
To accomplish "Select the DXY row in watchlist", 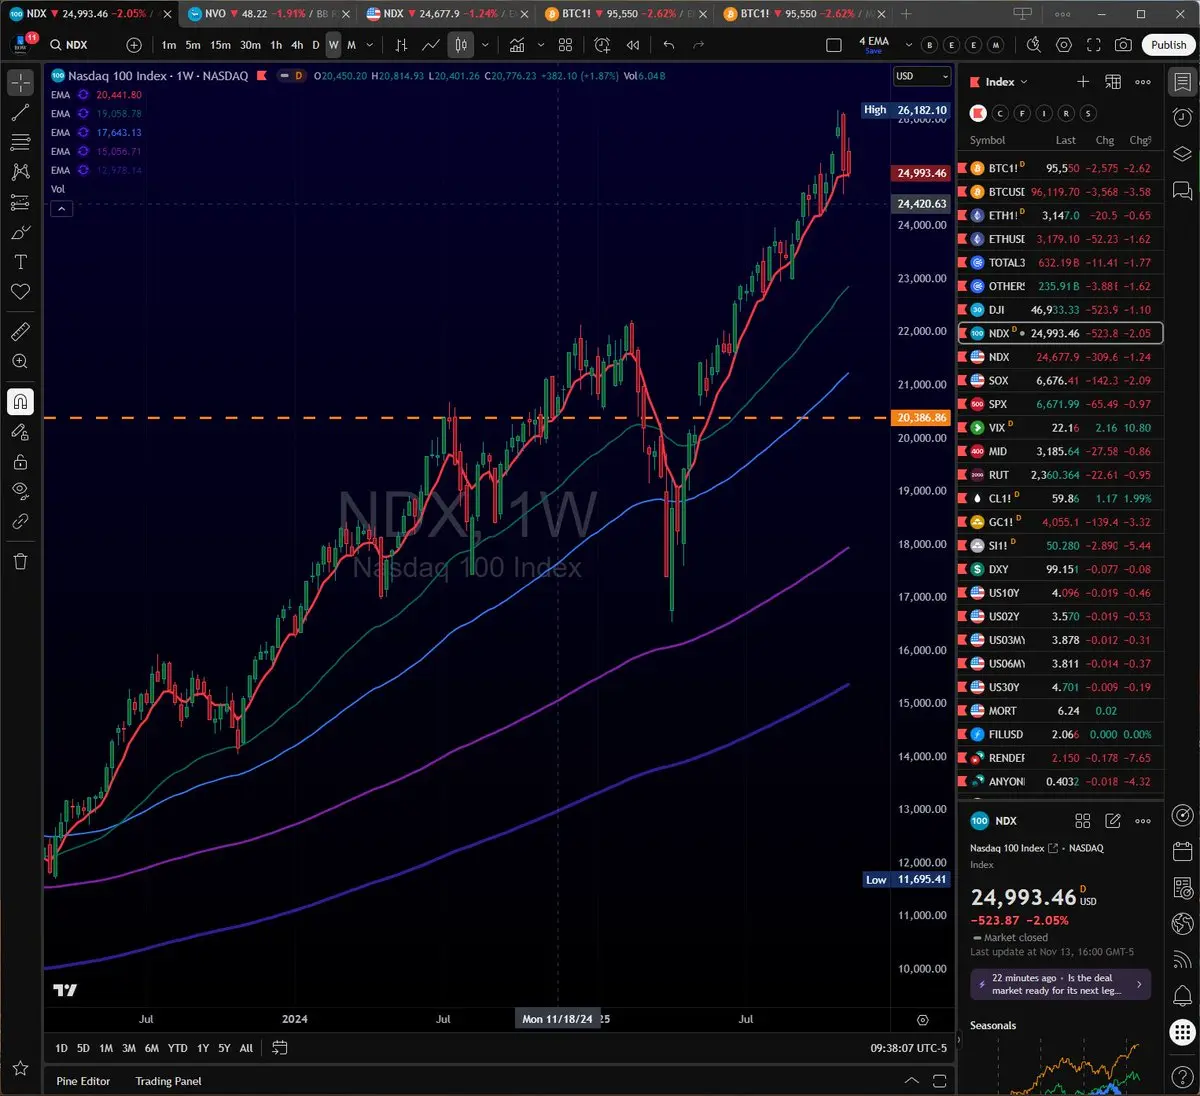I will pyautogui.click(x=1060, y=569).
